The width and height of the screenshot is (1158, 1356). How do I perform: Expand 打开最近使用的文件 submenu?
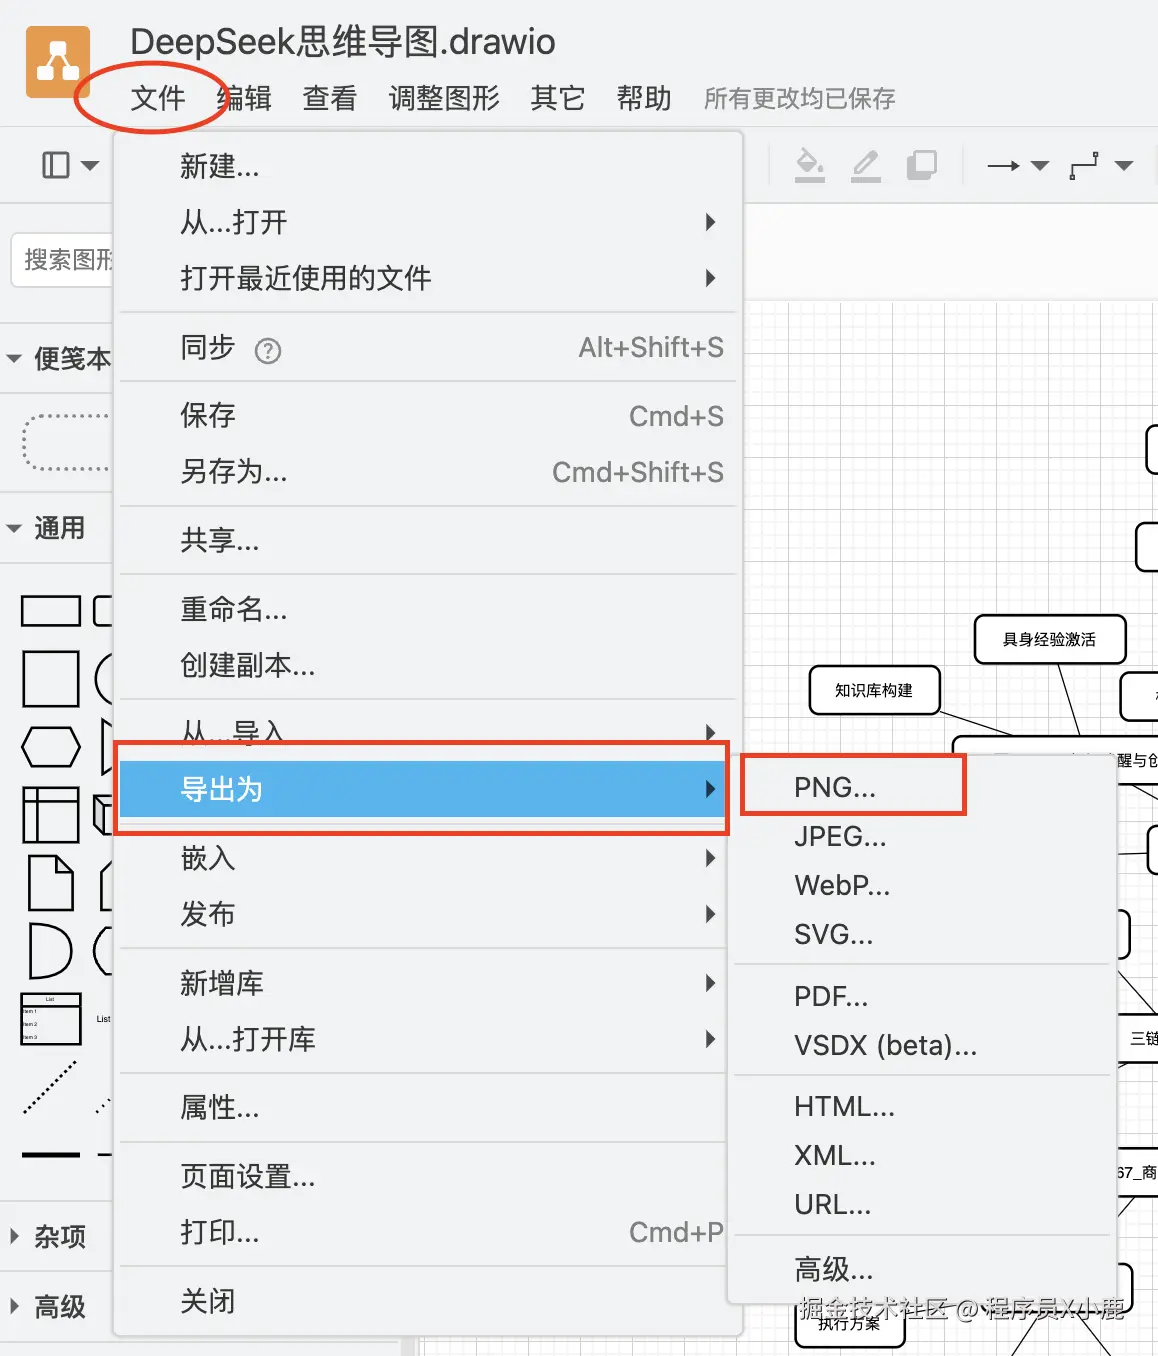coord(428,278)
